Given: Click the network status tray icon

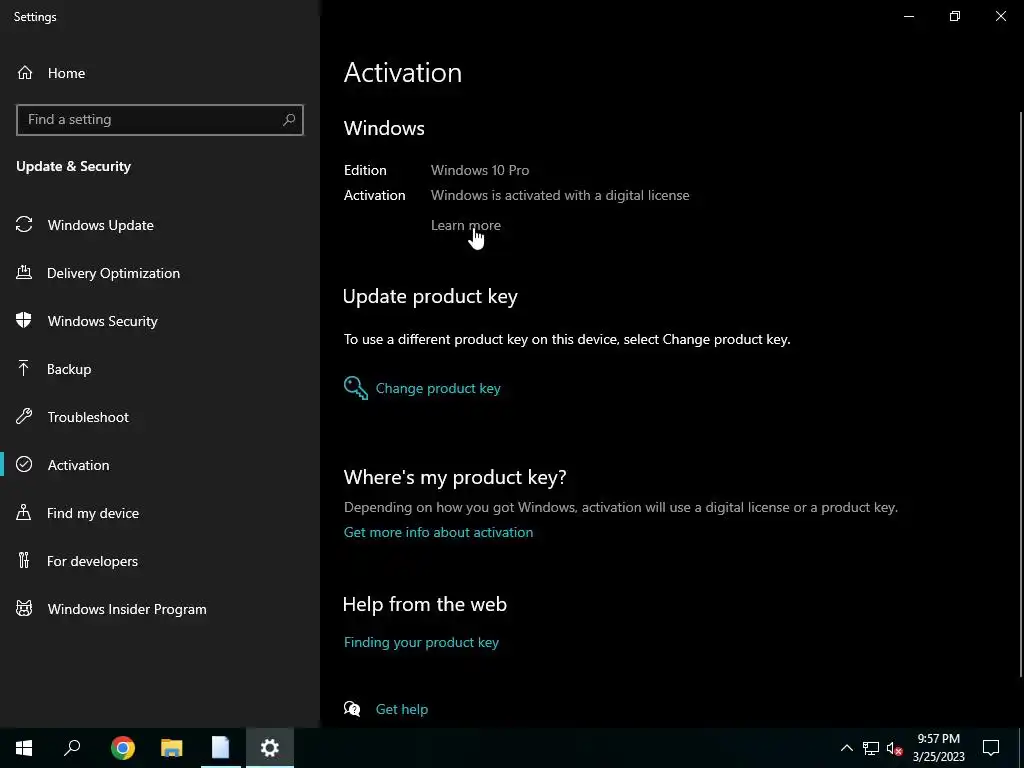Looking at the screenshot, I should 871,748.
